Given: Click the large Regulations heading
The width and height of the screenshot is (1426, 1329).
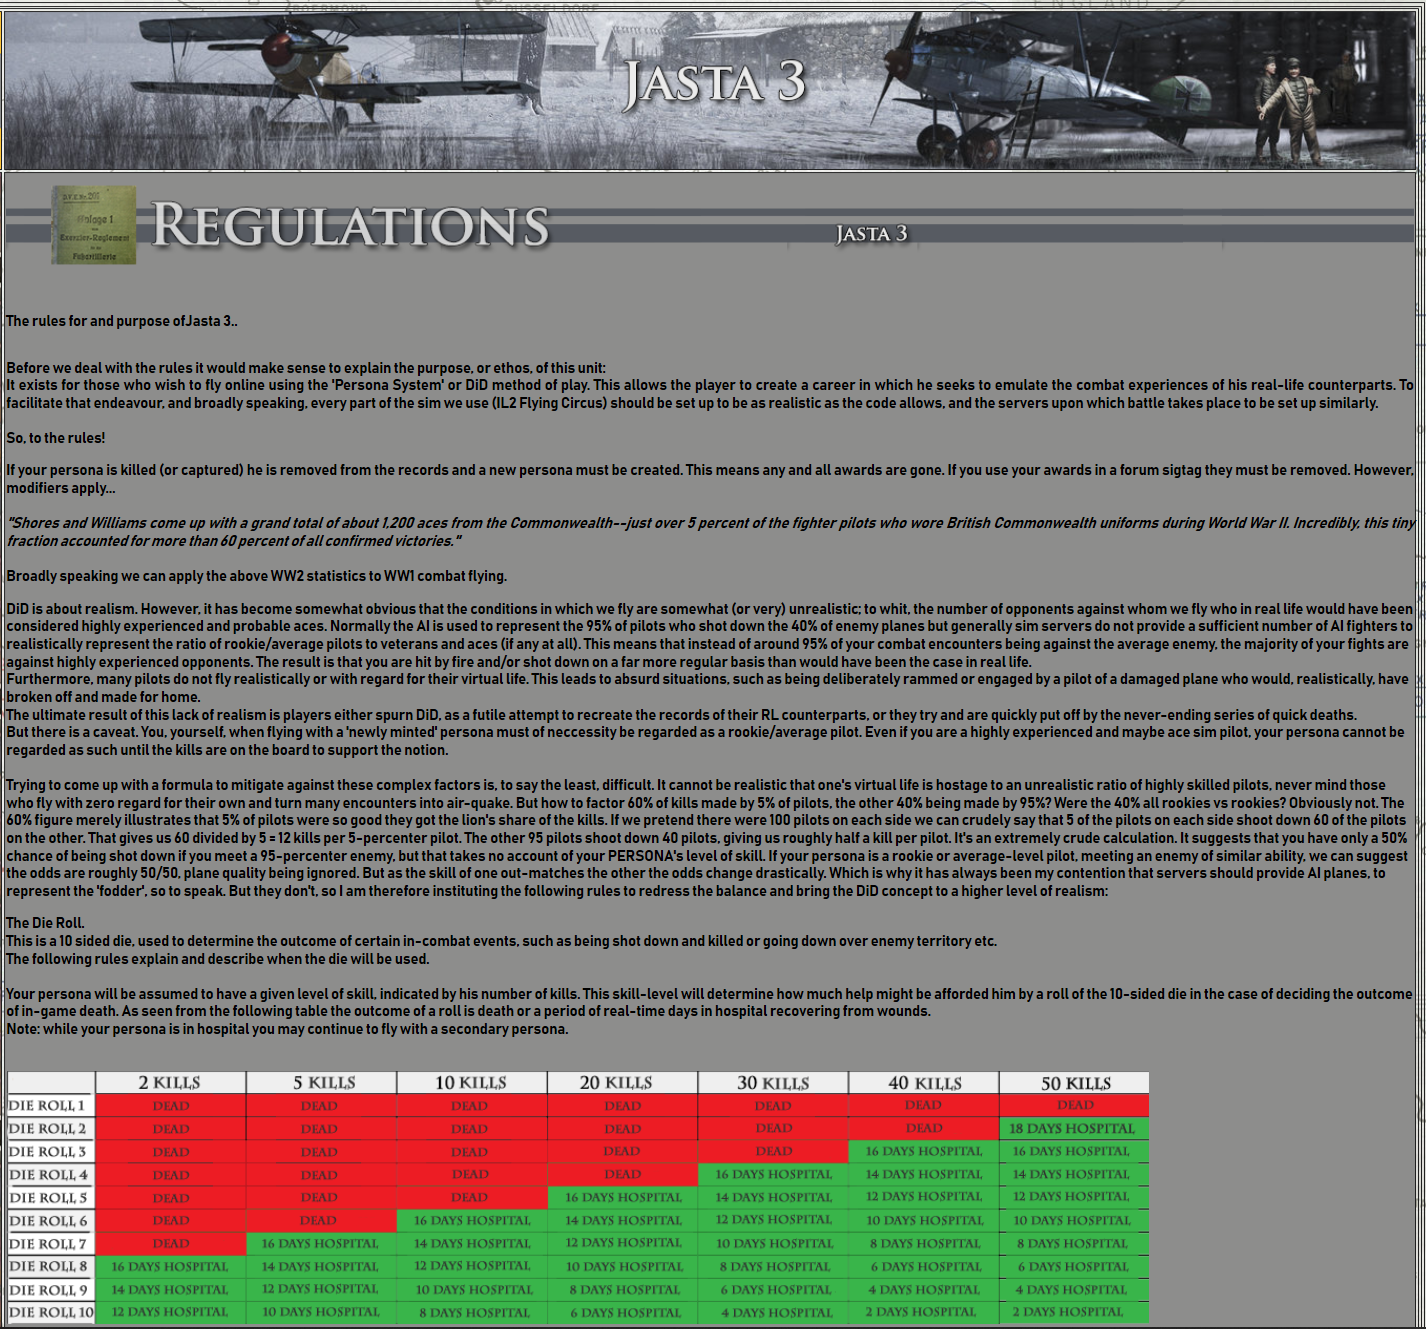Looking at the screenshot, I should [x=350, y=225].
